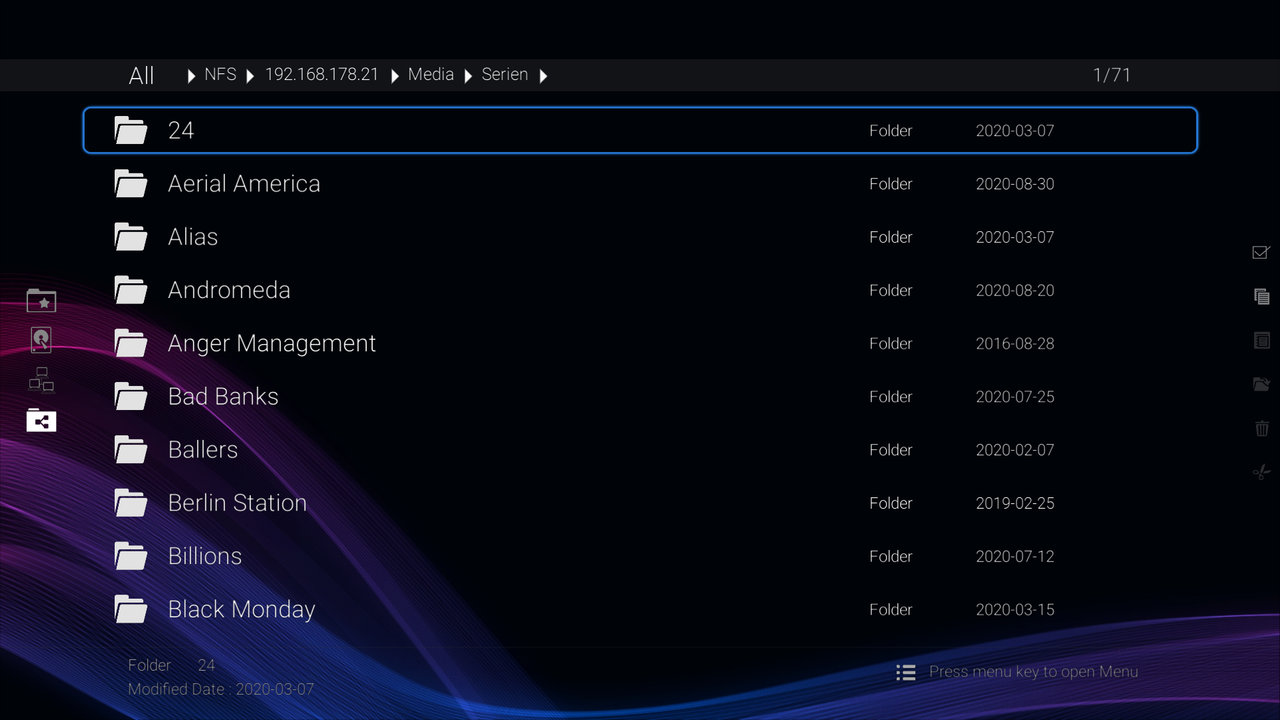
Task: Select Serien in the breadcrumb path
Action: click(x=505, y=74)
